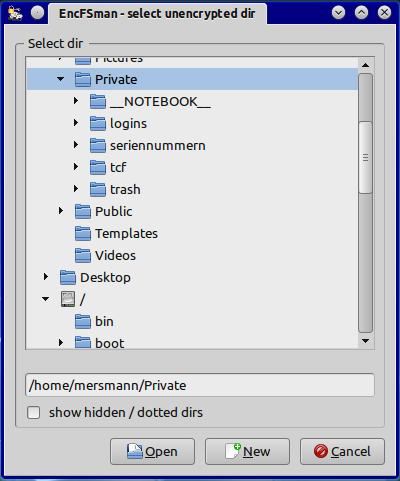Click the tcf folder icon
This screenshot has width=400, height=481.
pyautogui.click(x=98, y=167)
